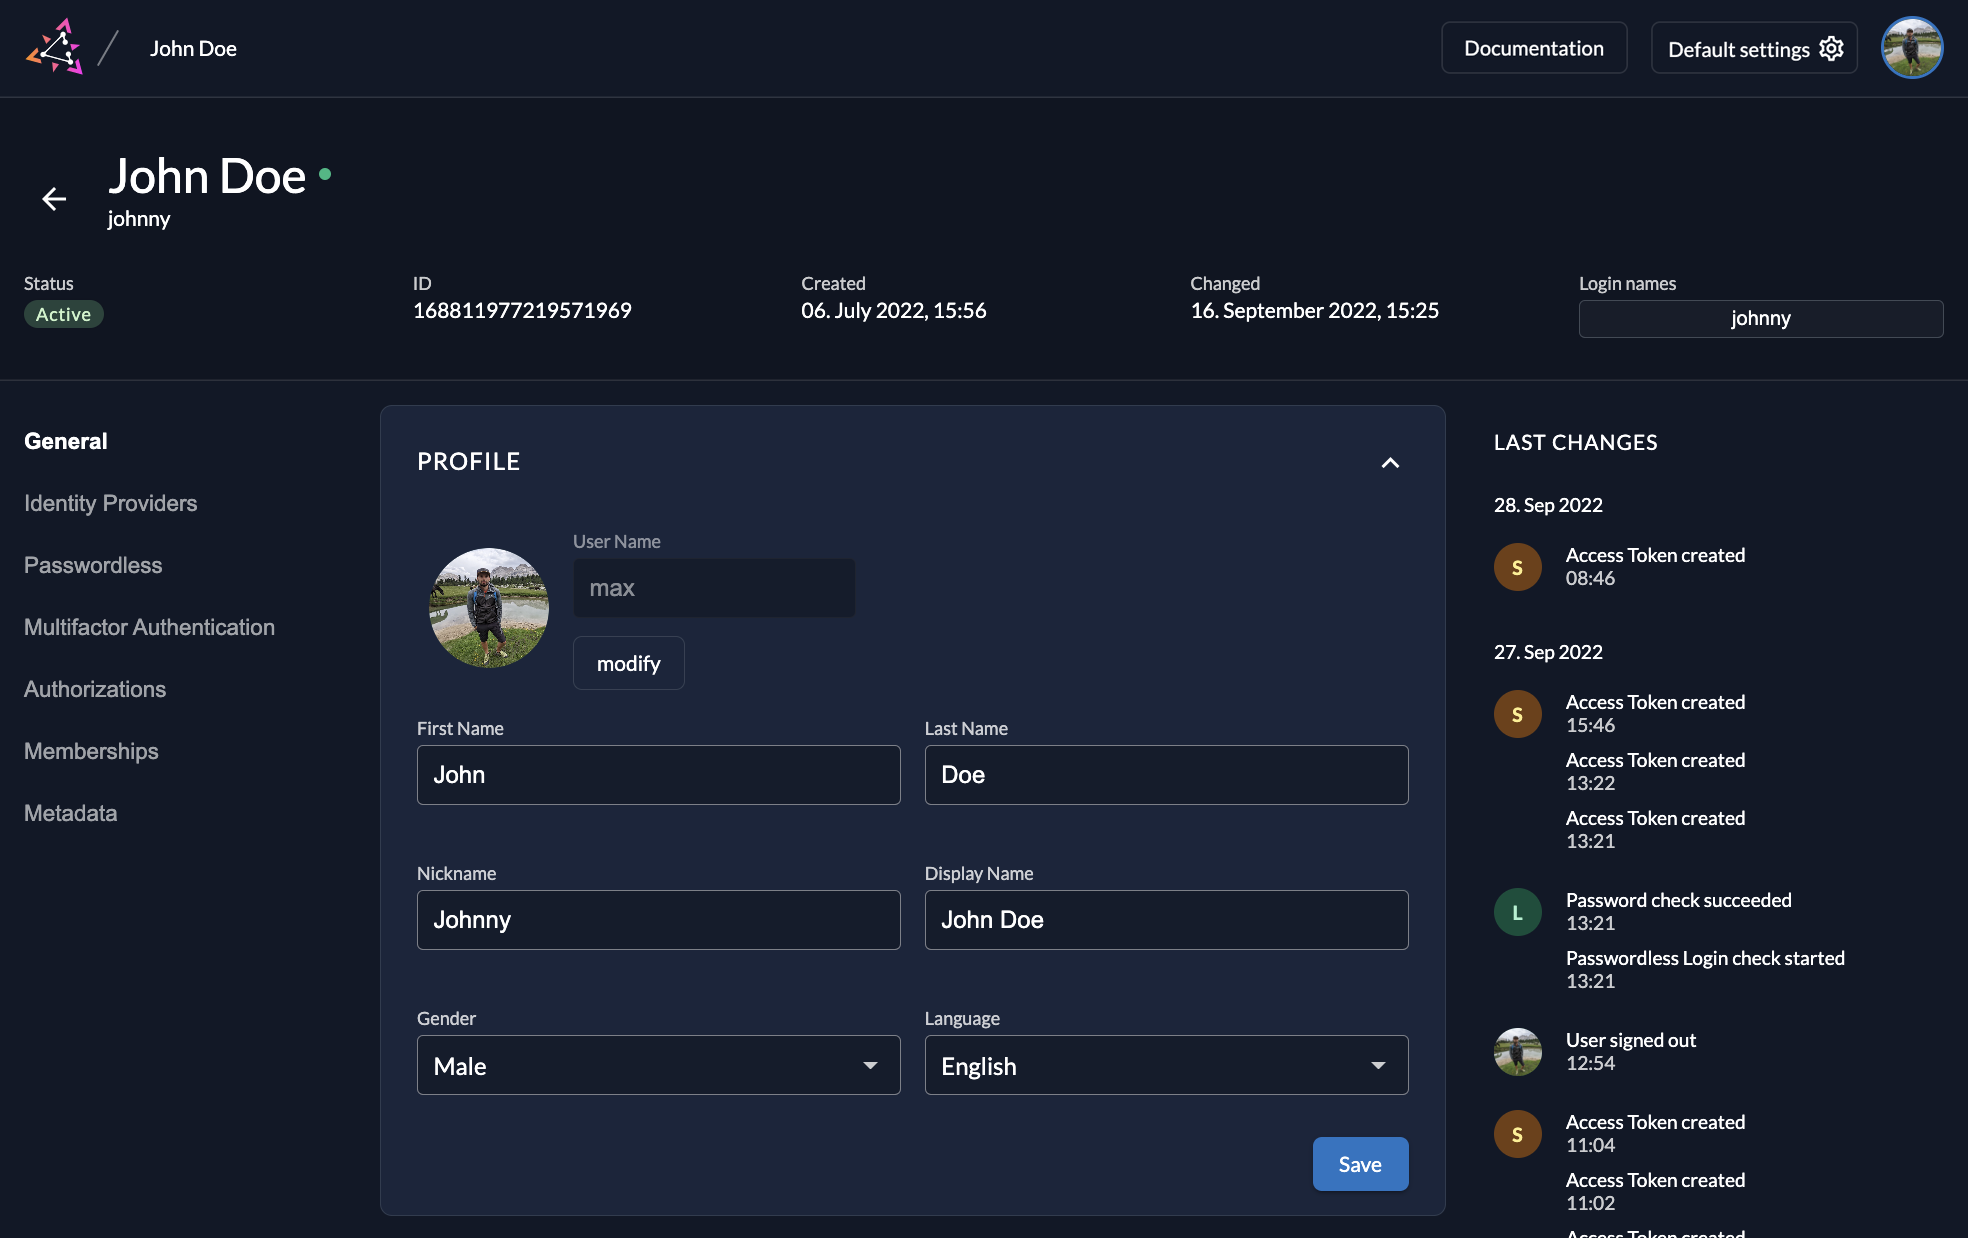Click the user avatar in the top-right corner
Image resolution: width=1968 pixels, height=1238 pixels.
[1911, 46]
